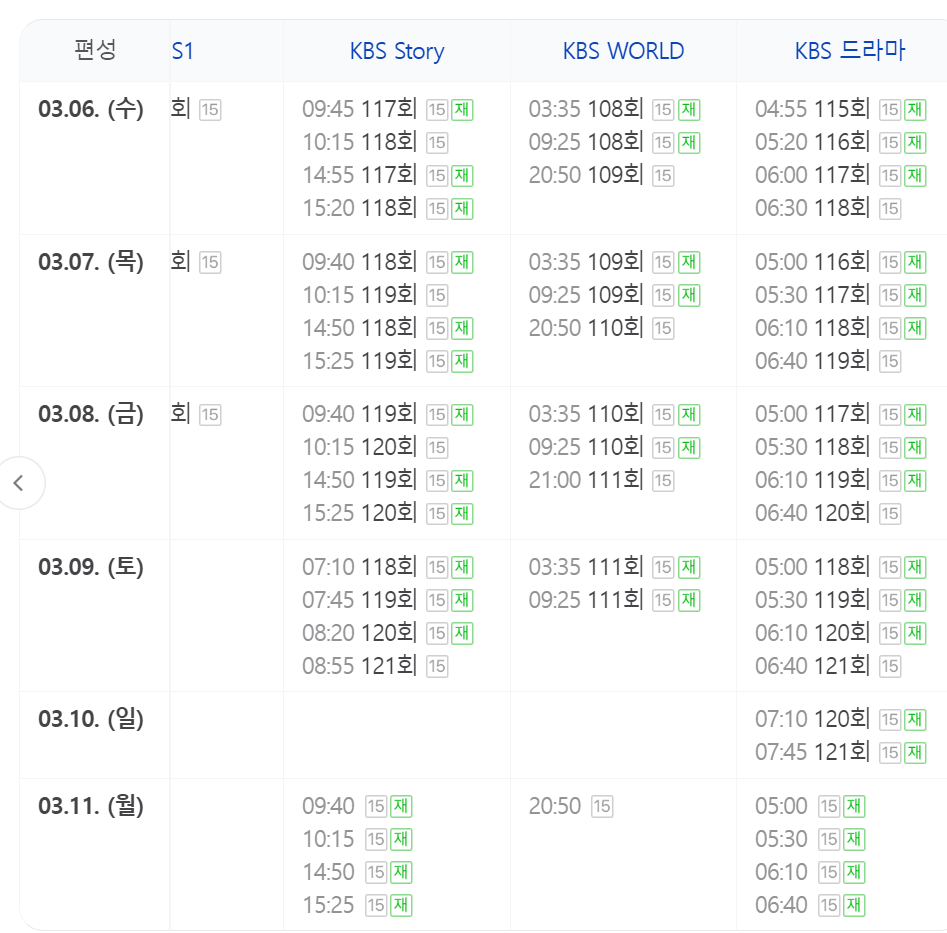Click KBS 드라마 05:00 on 03.11

pos(810,806)
